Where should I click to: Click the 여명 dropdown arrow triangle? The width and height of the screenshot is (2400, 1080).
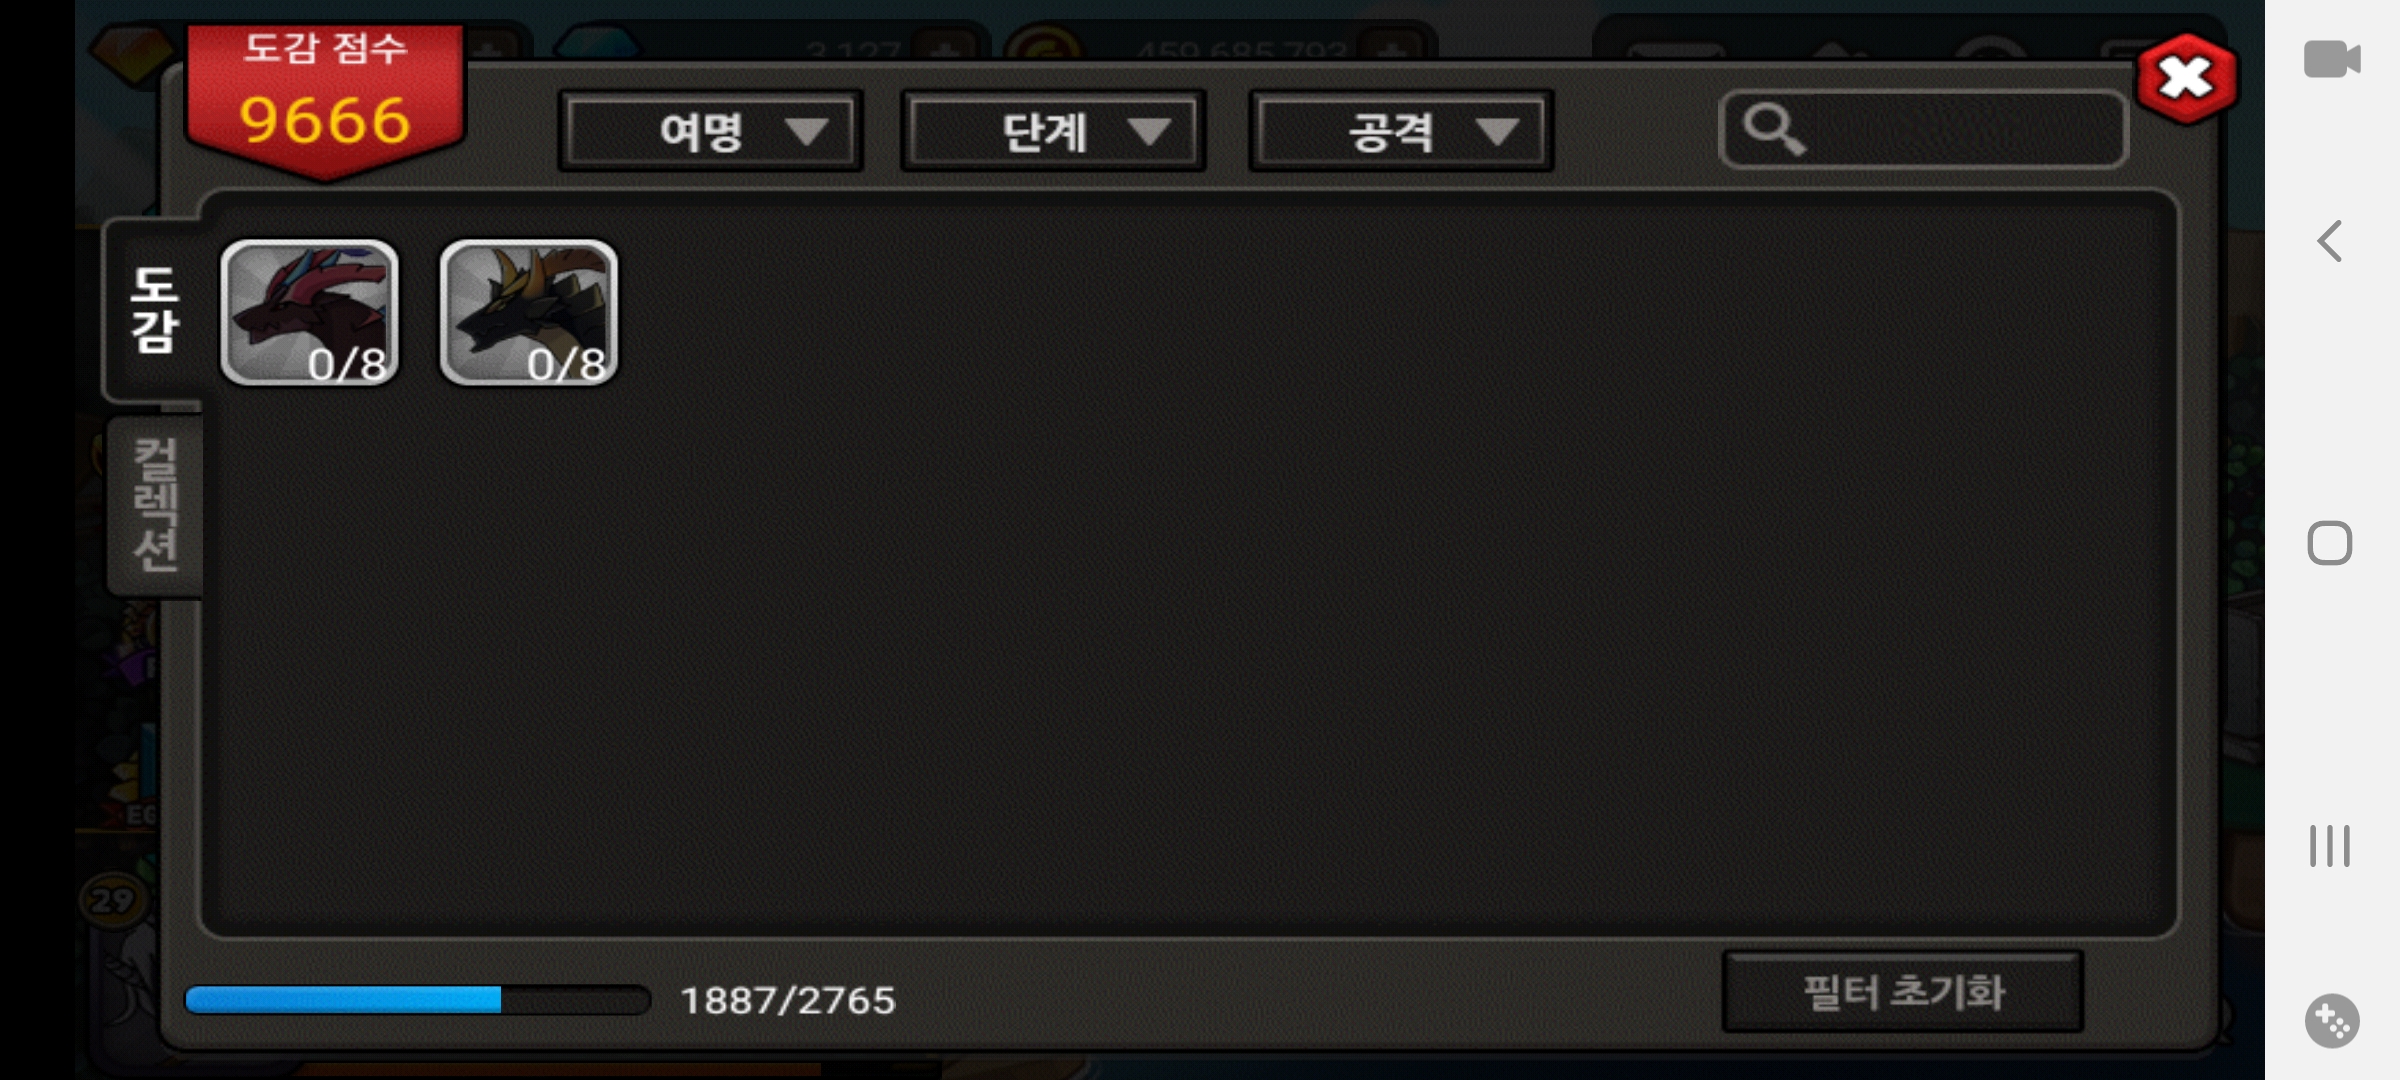(x=806, y=132)
